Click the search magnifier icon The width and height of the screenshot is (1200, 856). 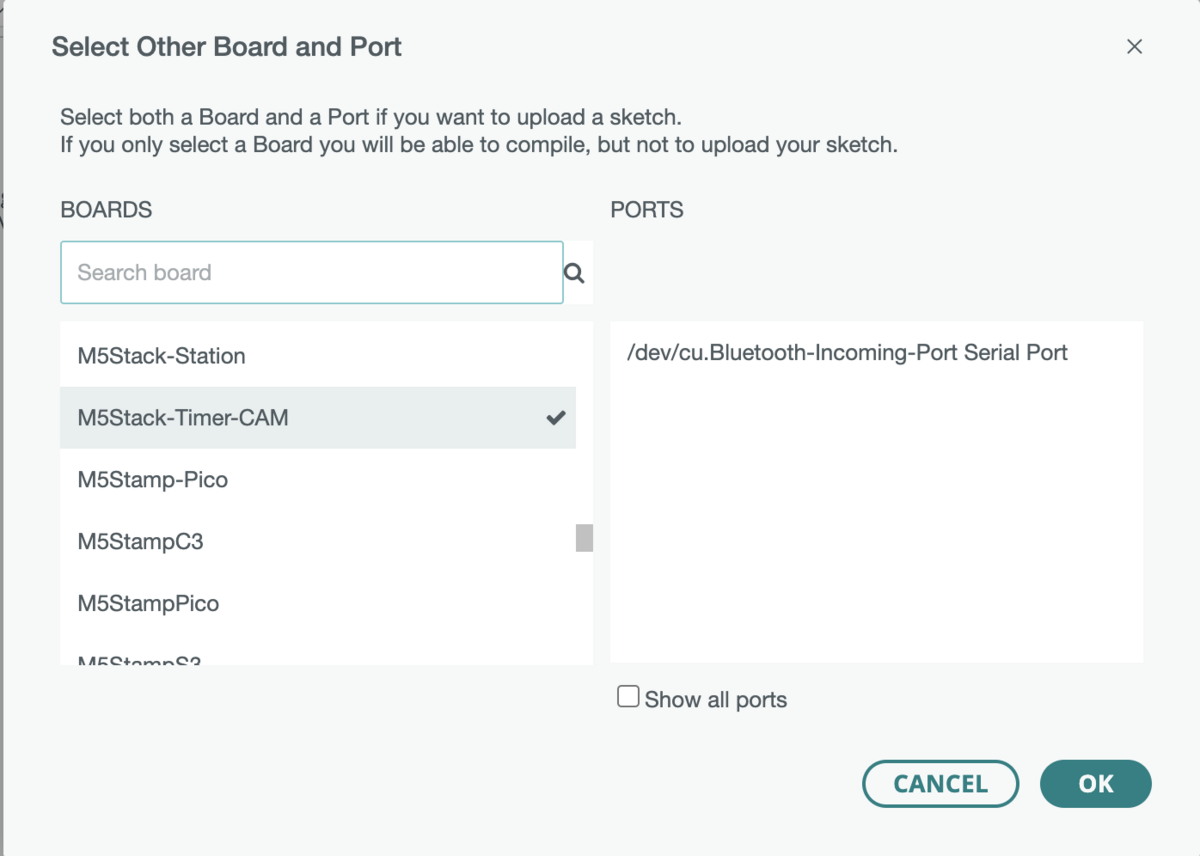click(x=574, y=273)
